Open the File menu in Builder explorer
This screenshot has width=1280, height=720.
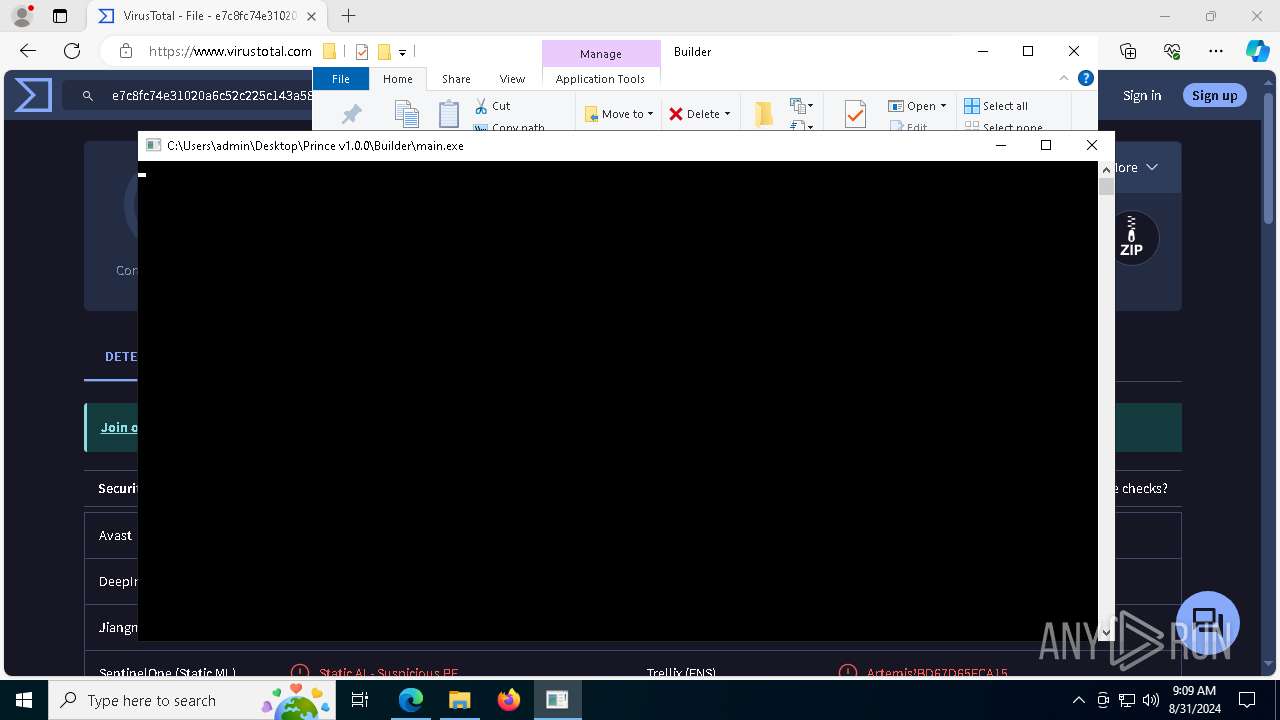341,79
